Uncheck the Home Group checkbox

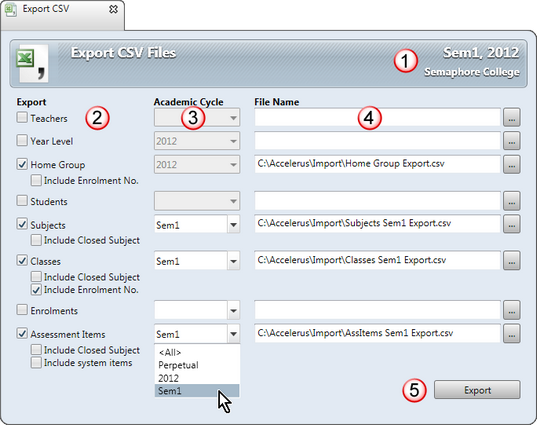[x=22, y=164]
